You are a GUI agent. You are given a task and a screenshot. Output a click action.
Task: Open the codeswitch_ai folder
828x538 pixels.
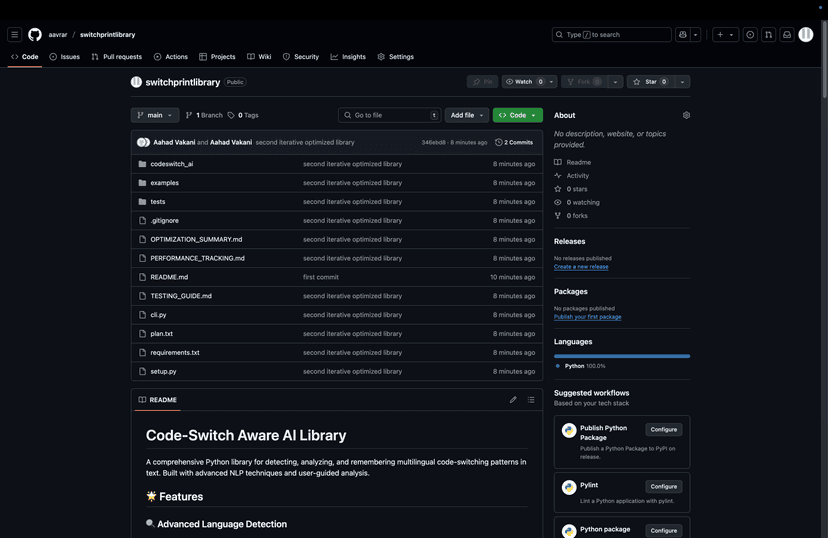tap(172, 164)
